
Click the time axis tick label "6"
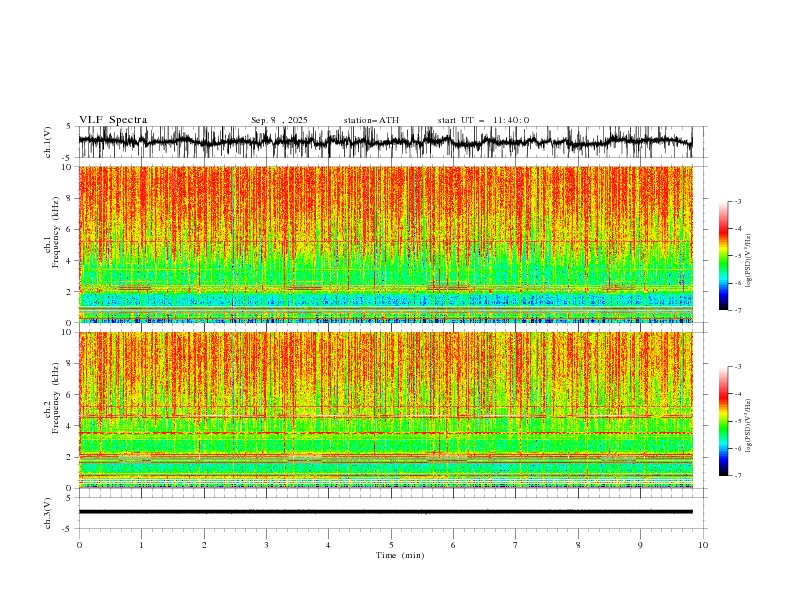tap(453, 545)
